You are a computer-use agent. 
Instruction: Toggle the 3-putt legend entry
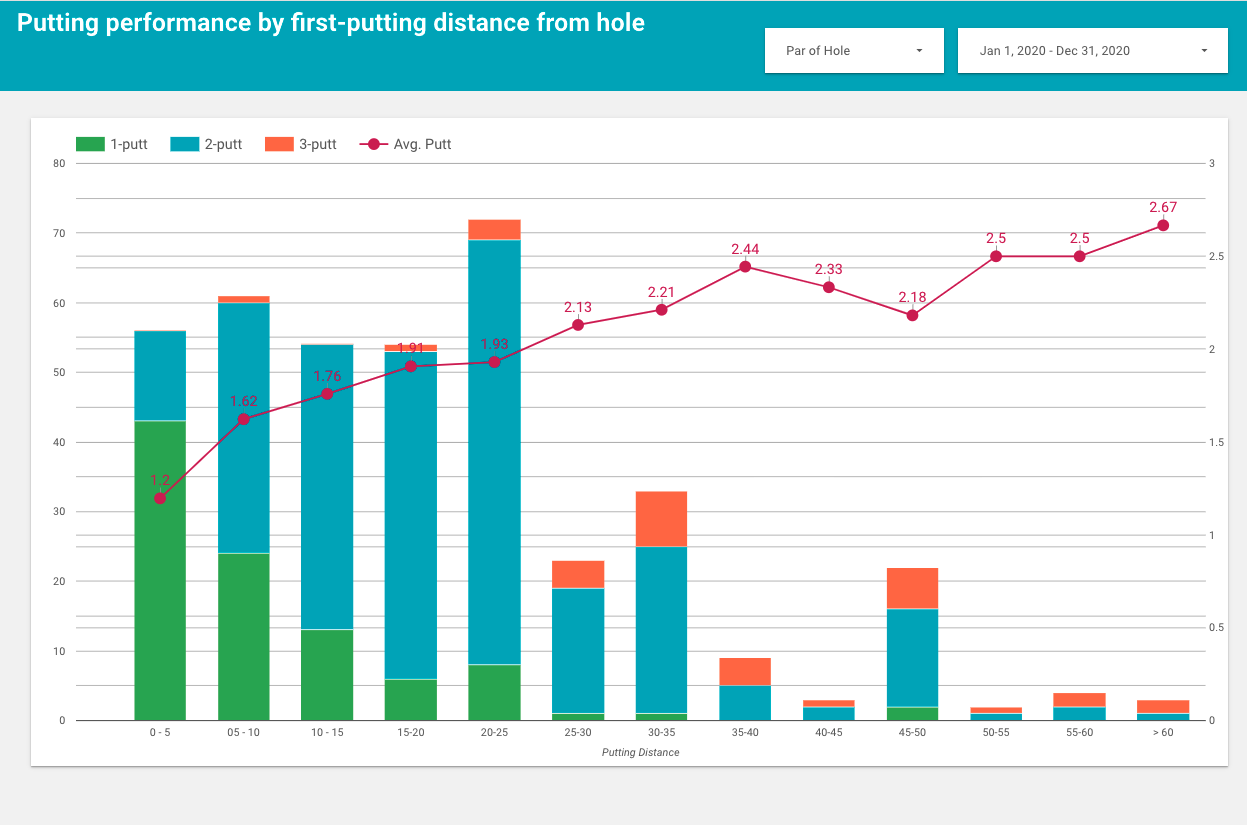301,144
